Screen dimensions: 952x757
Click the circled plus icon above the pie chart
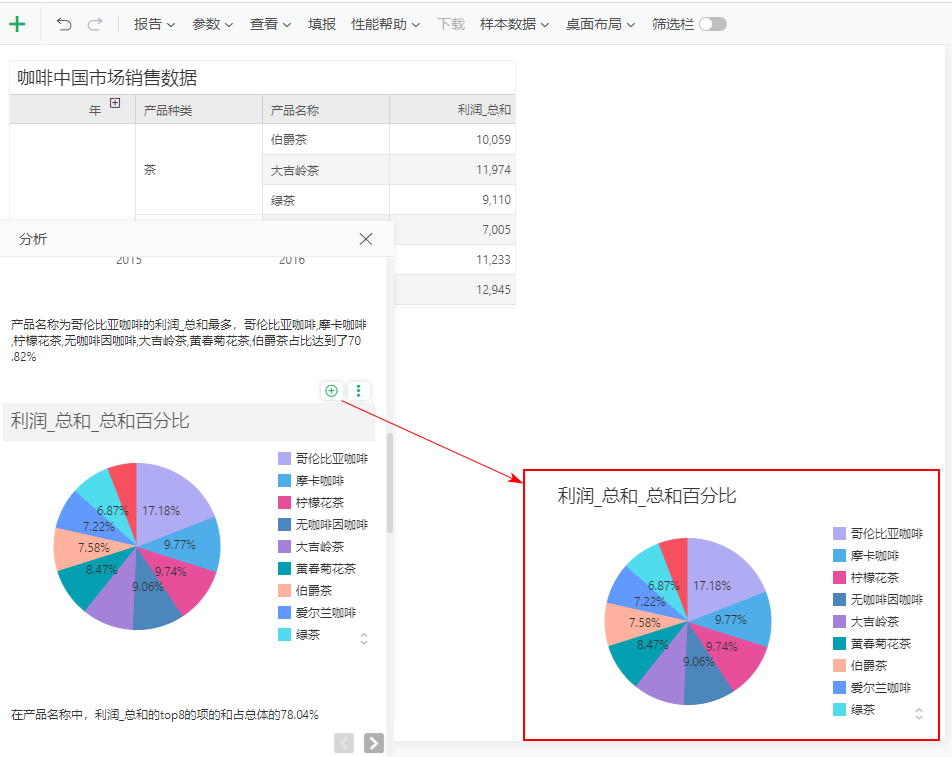pyautogui.click(x=331, y=391)
